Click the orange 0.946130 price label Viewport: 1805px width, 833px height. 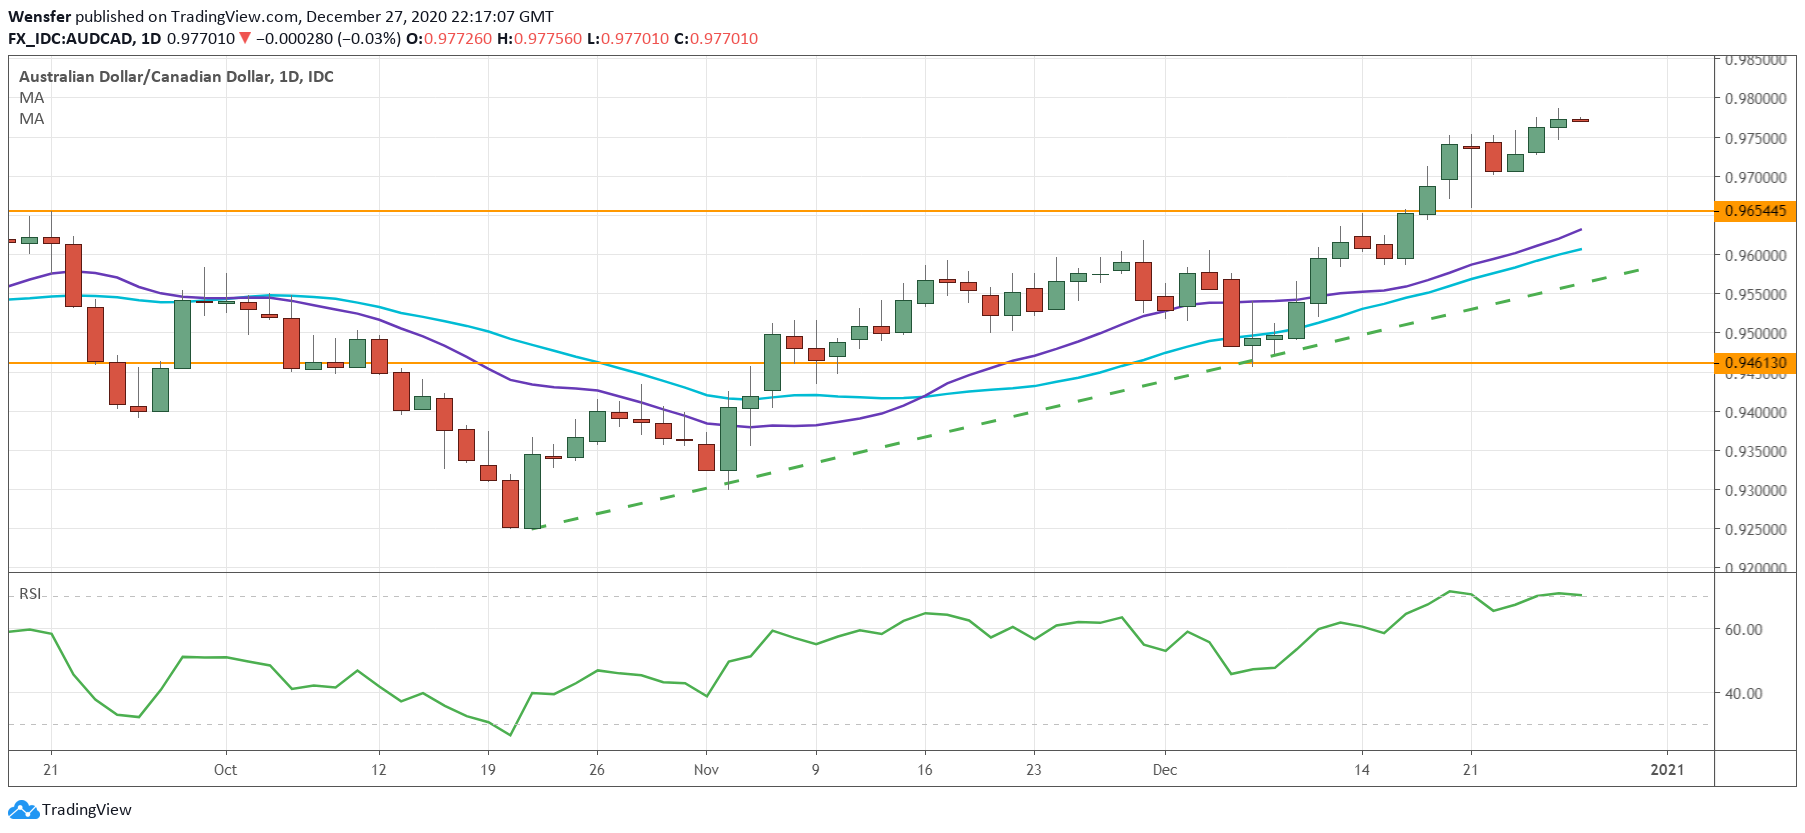coord(1755,363)
